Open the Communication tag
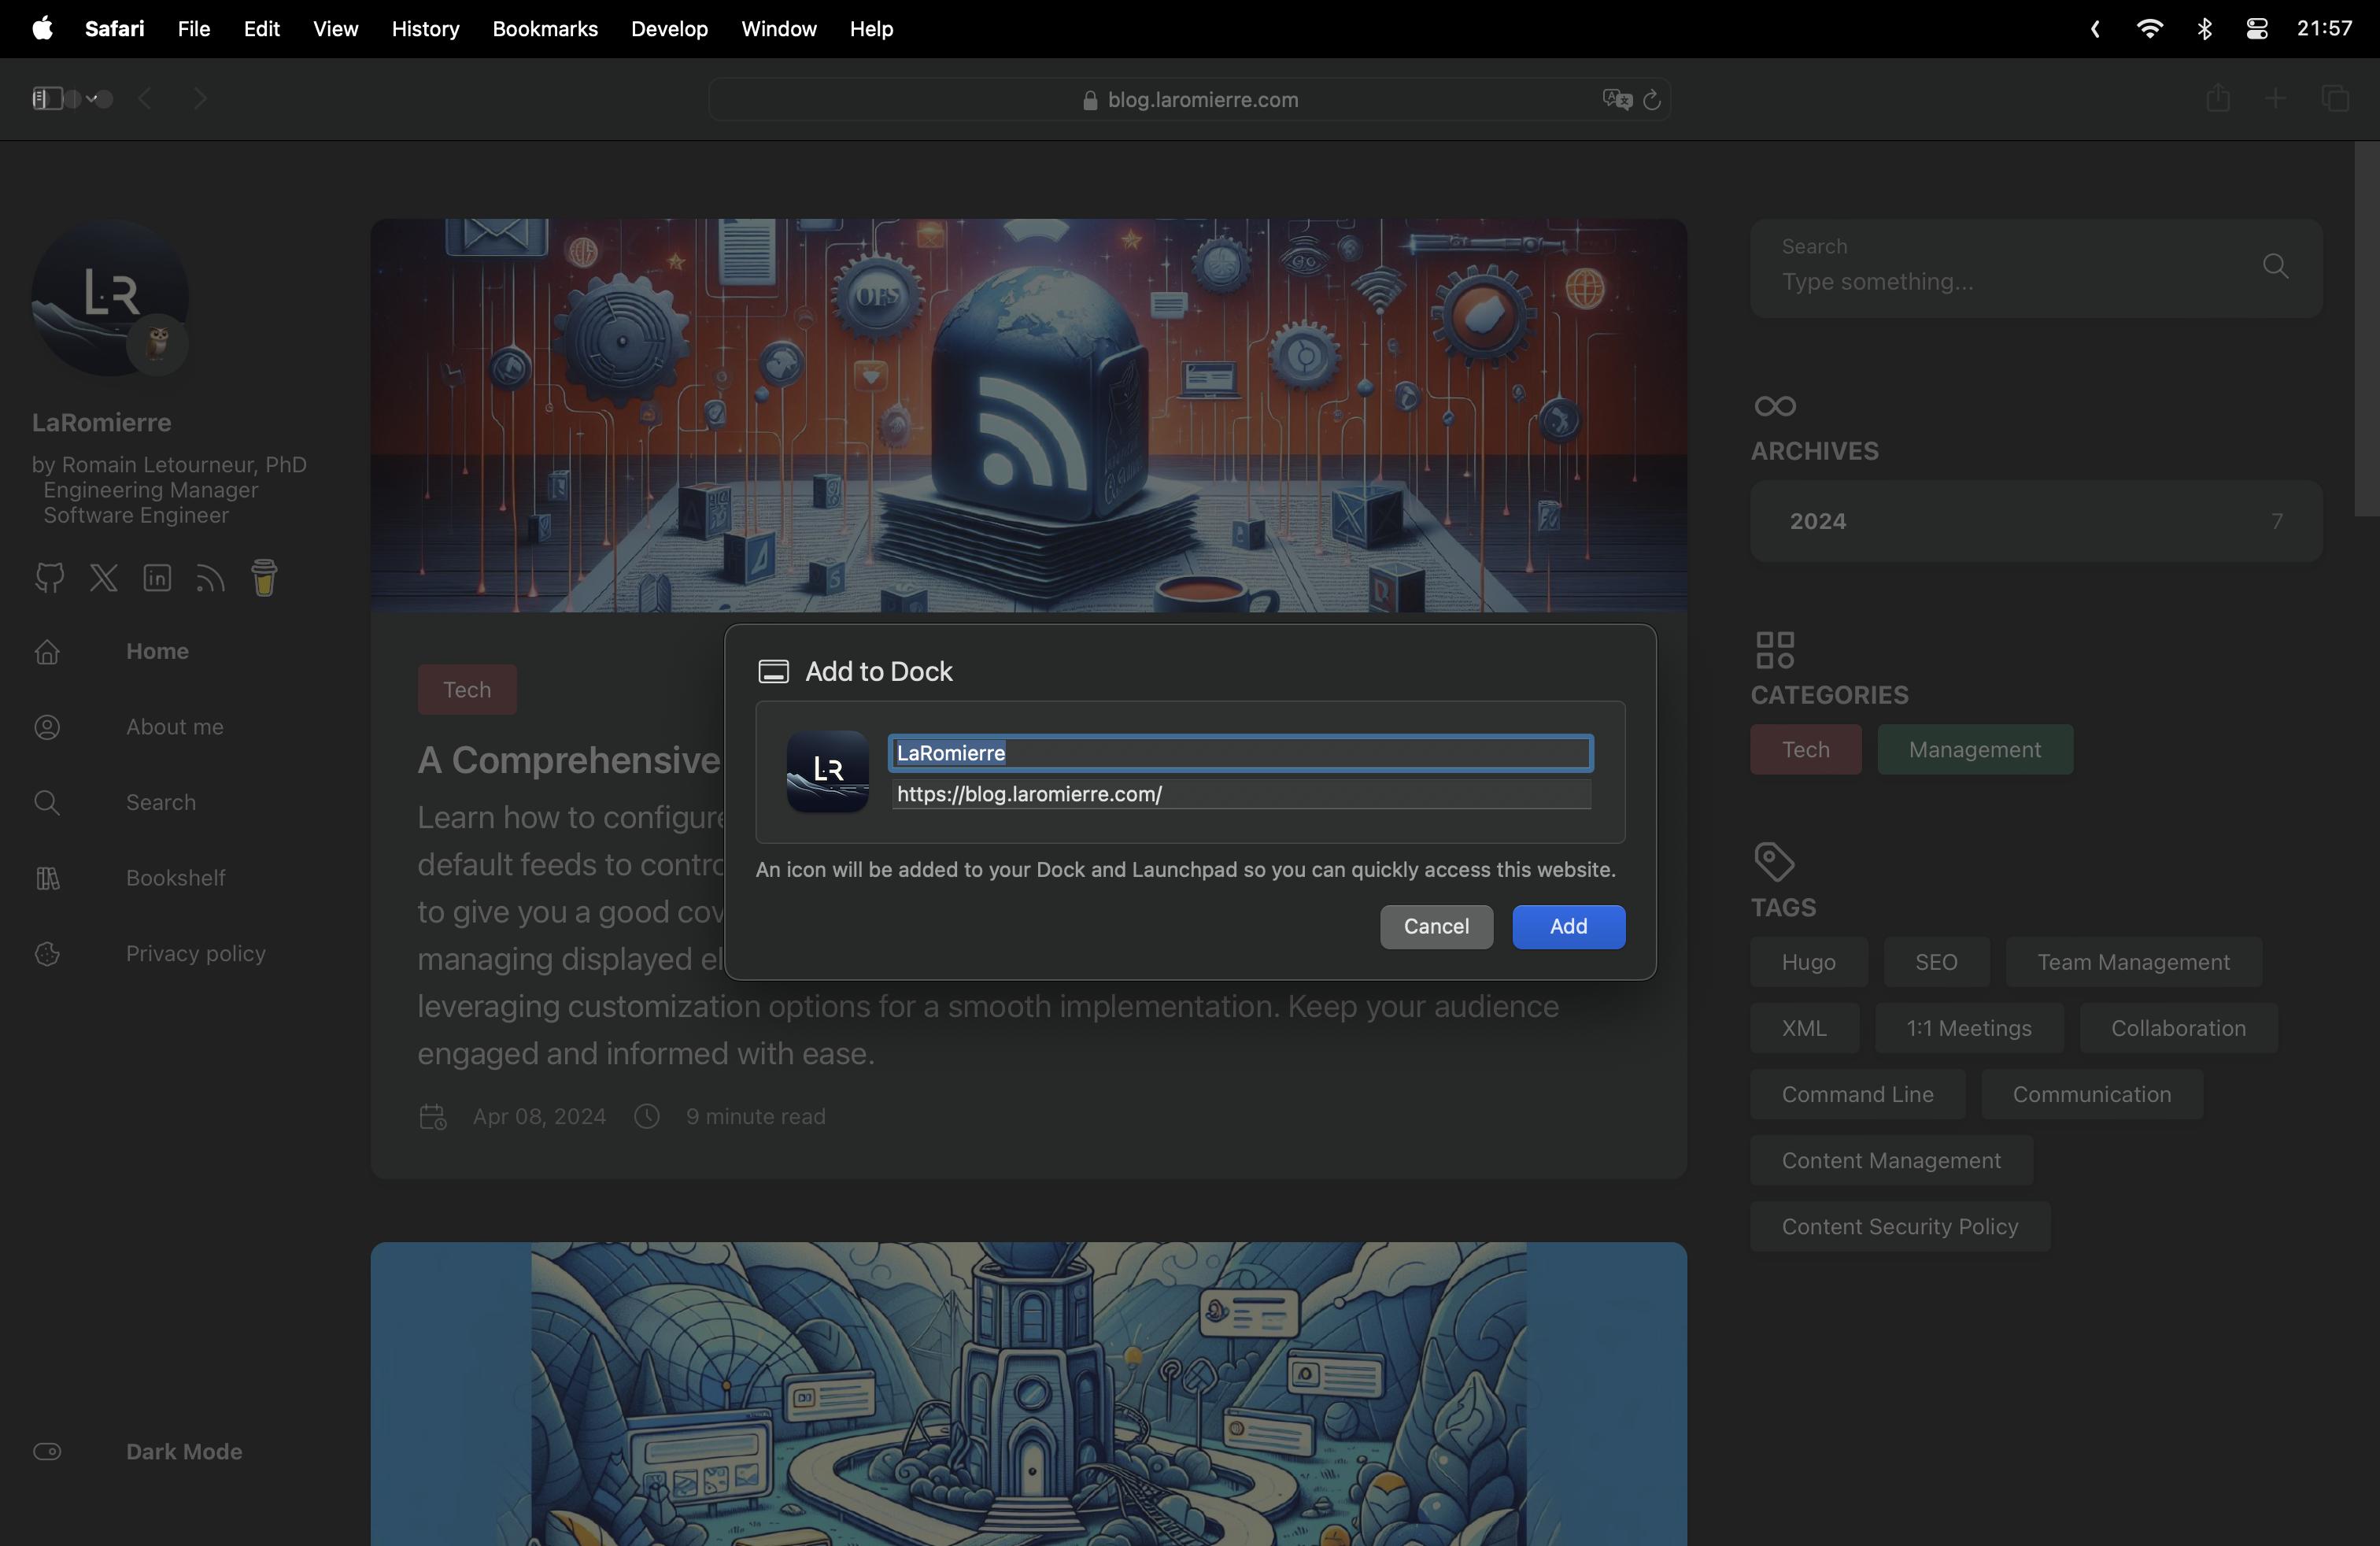Image resolution: width=2380 pixels, height=1546 pixels. (x=2091, y=1094)
